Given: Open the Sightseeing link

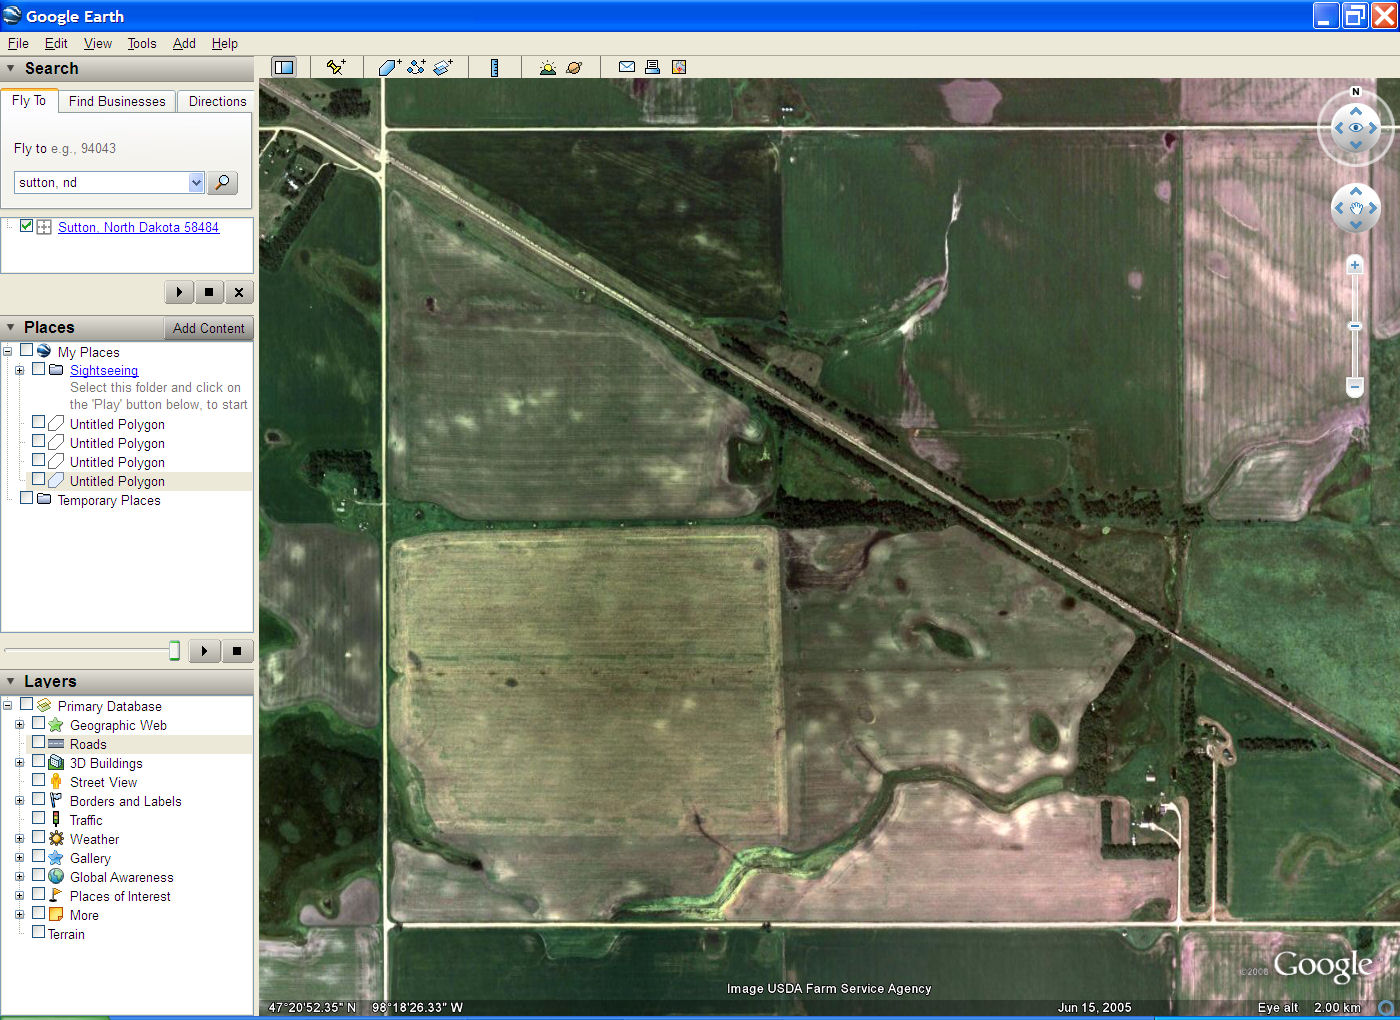Looking at the screenshot, I should click(104, 370).
